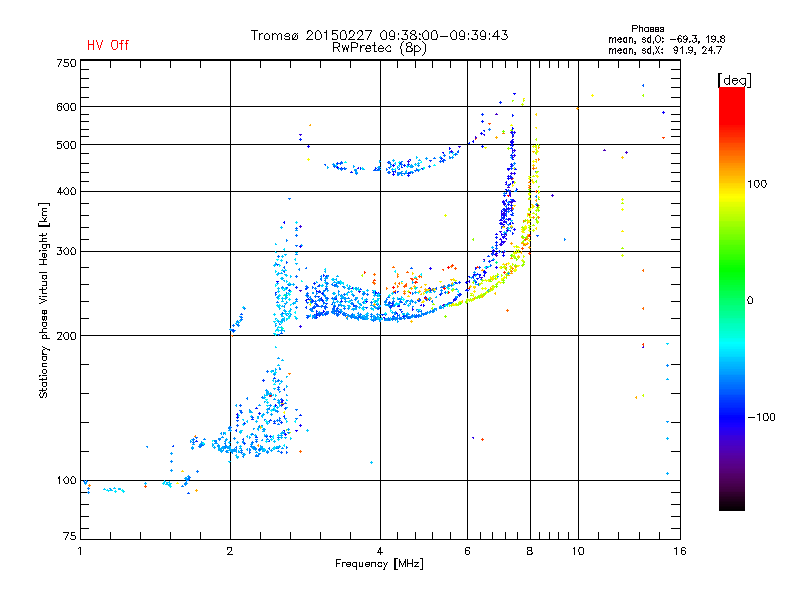The width and height of the screenshot is (800, 600).
Task: Select the title "Tromsø 20150227 09:38:00-09:39:43"
Action: click(379, 35)
